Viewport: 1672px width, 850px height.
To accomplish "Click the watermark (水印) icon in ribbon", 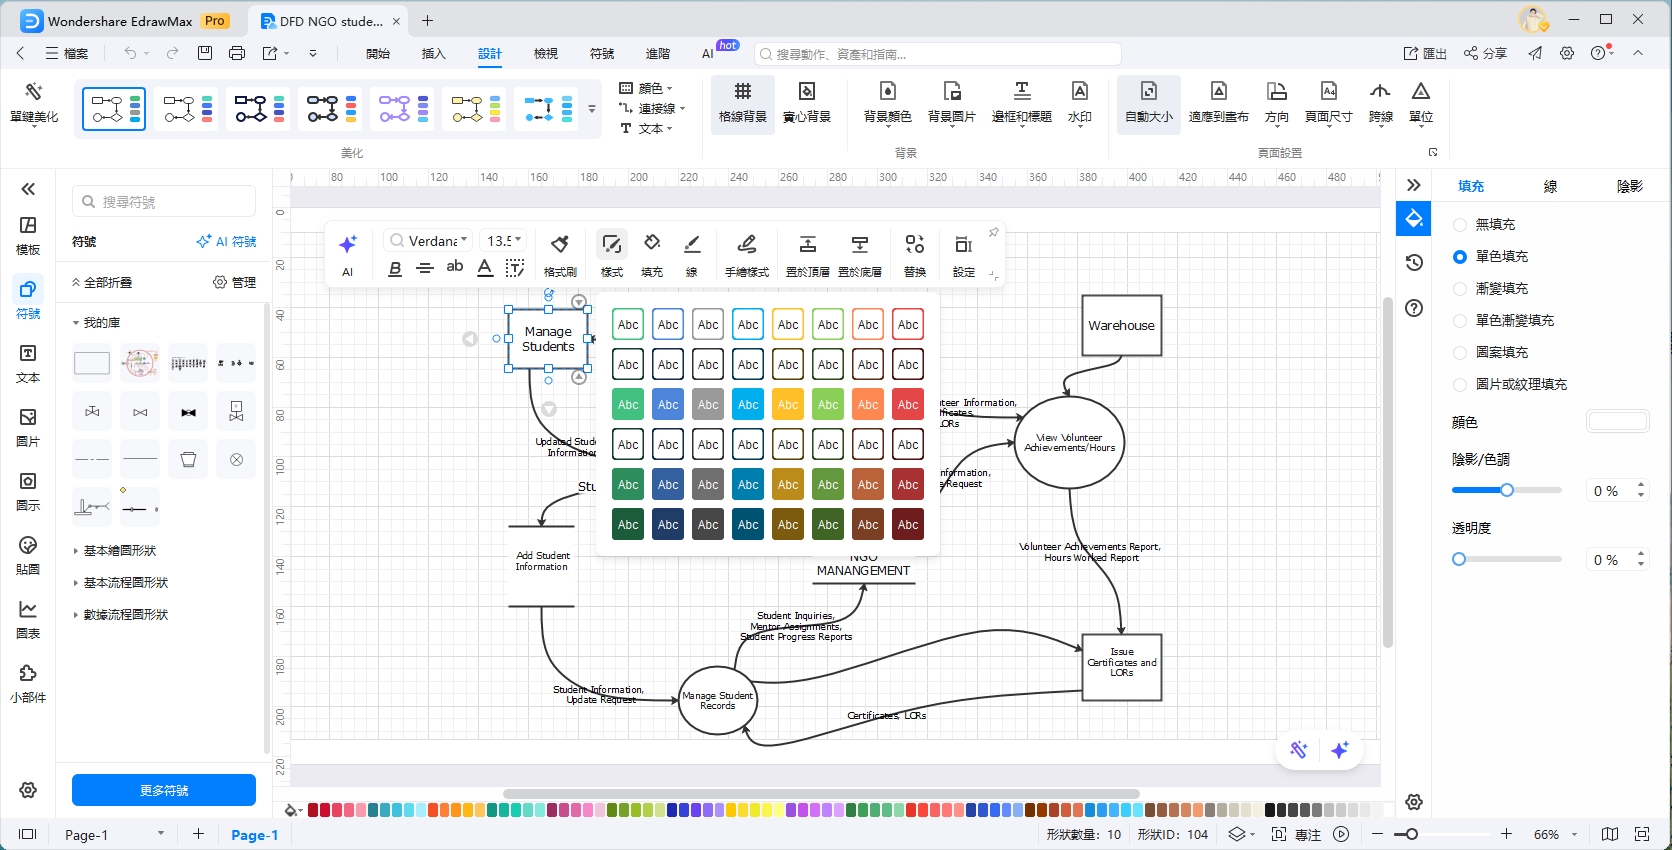I will (x=1079, y=92).
